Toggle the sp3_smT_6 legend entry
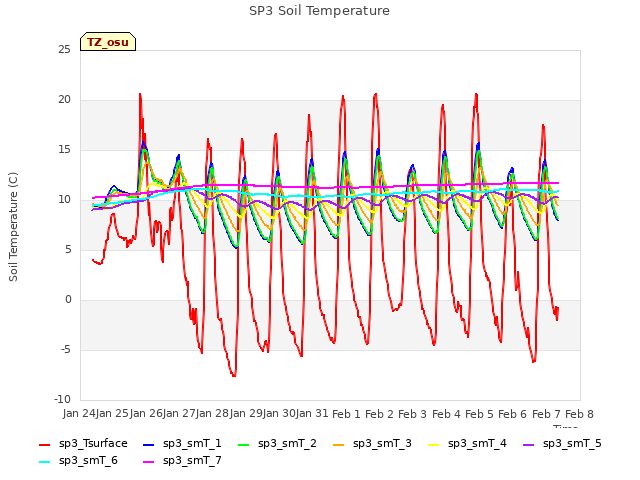The height and width of the screenshot is (480, 640). tap(78, 461)
